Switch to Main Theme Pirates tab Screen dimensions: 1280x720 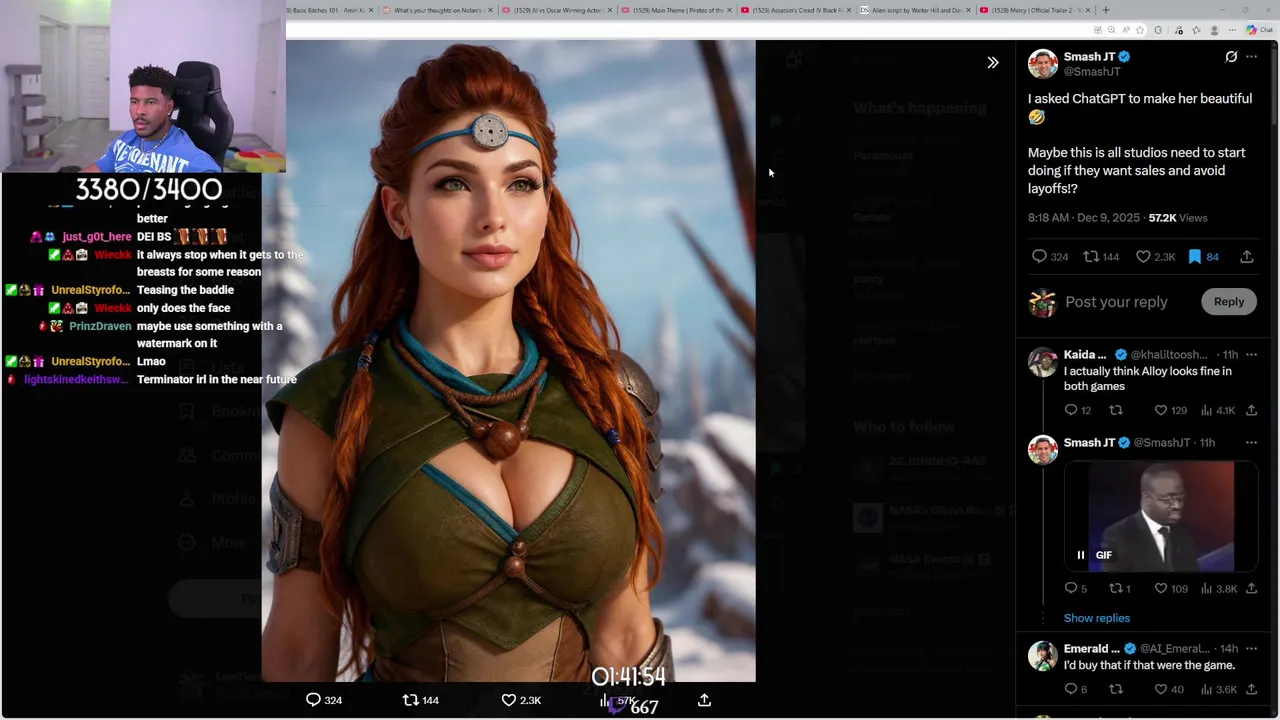(x=676, y=10)
